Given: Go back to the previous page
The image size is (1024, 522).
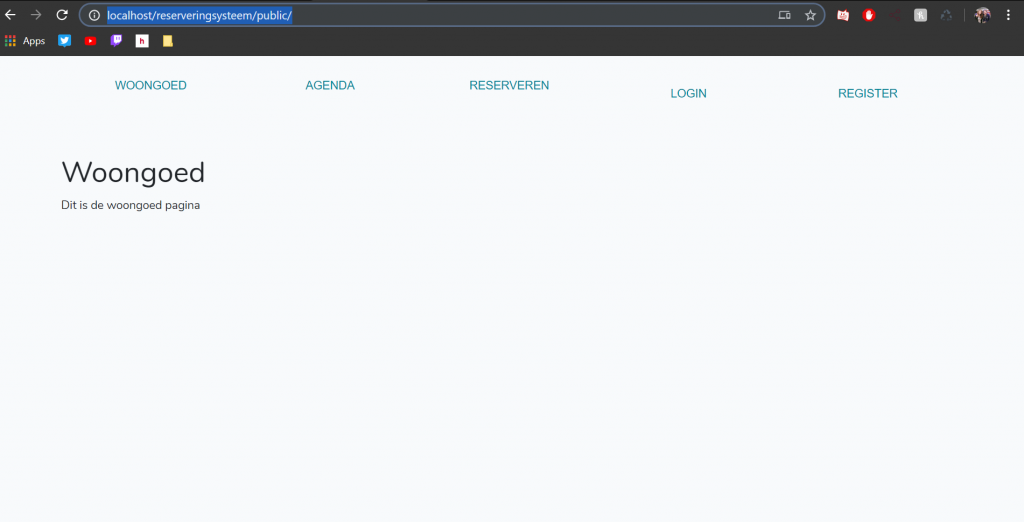Looking at the screenshot, I should [x=10, y=15].
